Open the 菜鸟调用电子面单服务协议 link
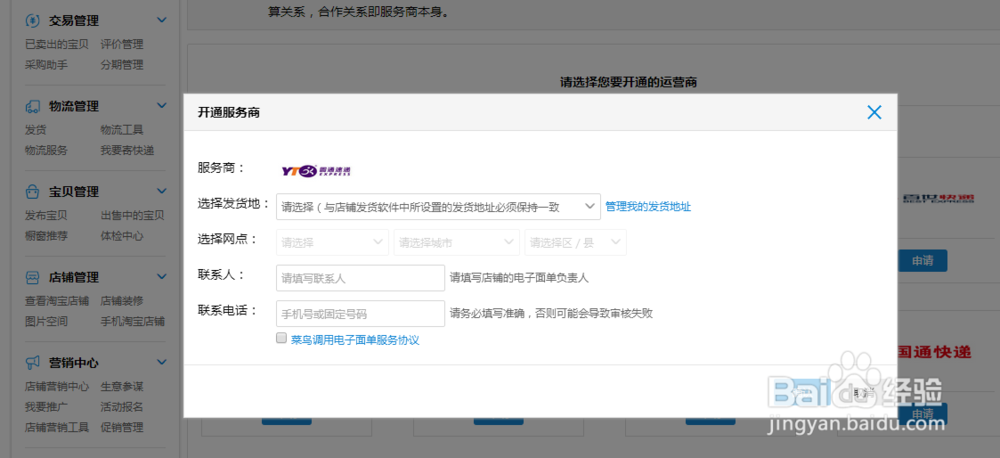The width and height of the screenshot is (1000, 458). pos(355,340)
